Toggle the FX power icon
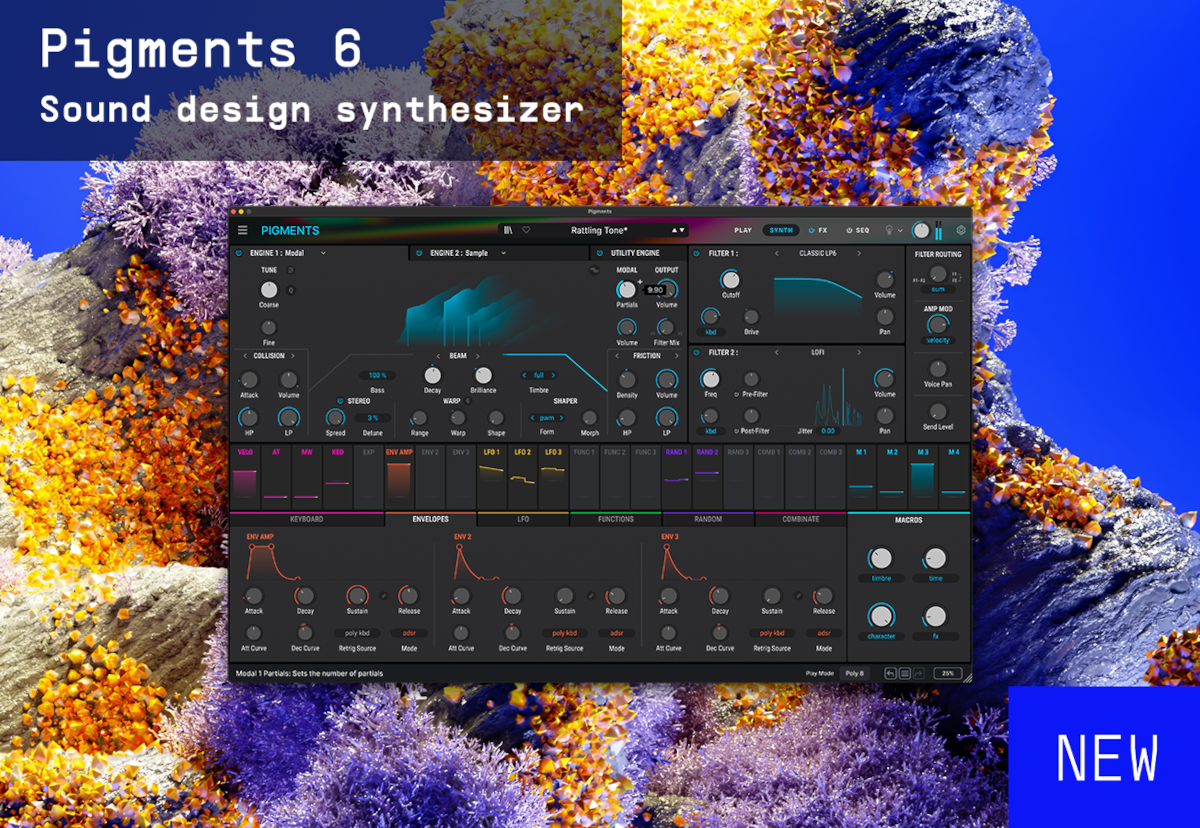 (x=811, y=230)
